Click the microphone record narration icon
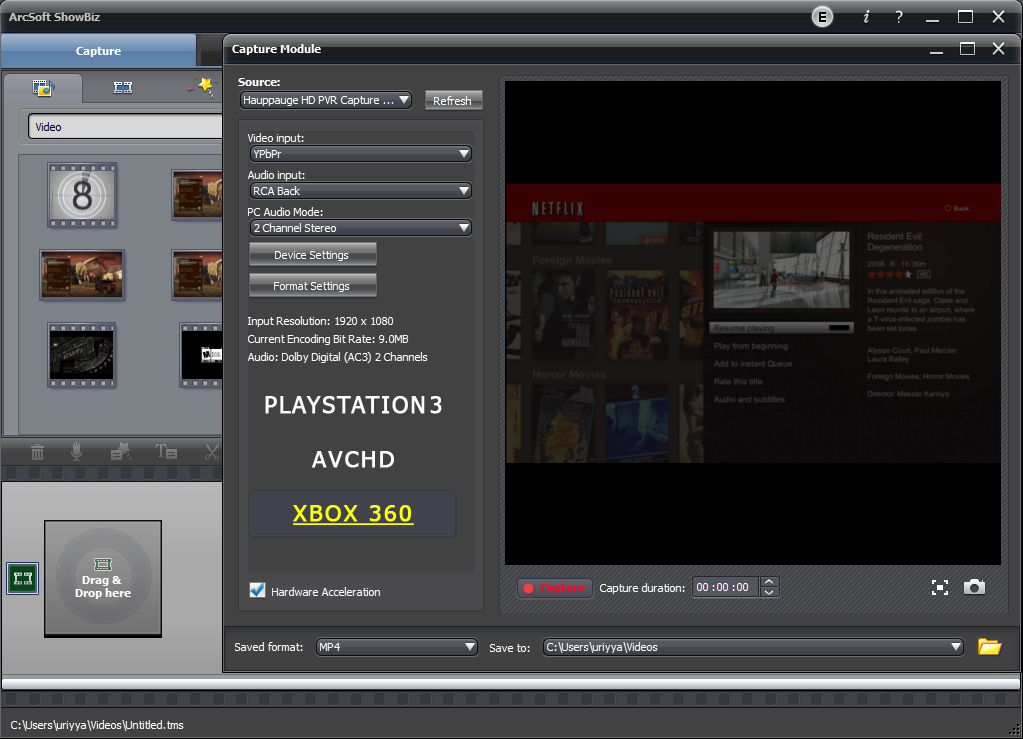This screenshot has height=739, width=1023. pyautogui.click(x=76, y=451)
